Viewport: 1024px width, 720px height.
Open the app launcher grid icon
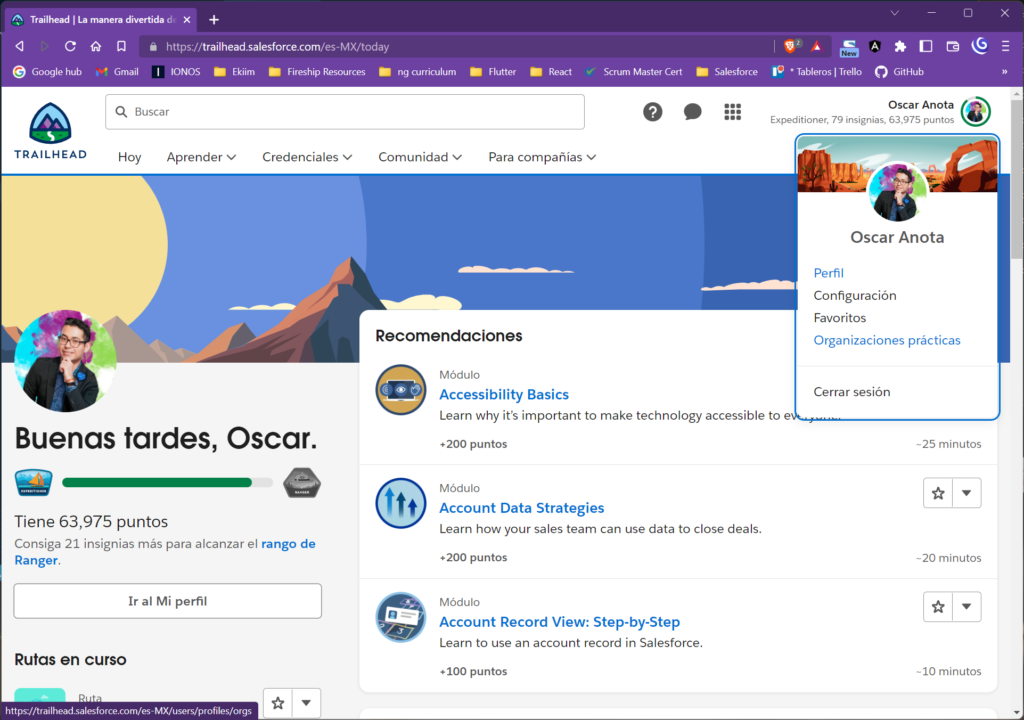click(x=732, y=112)
